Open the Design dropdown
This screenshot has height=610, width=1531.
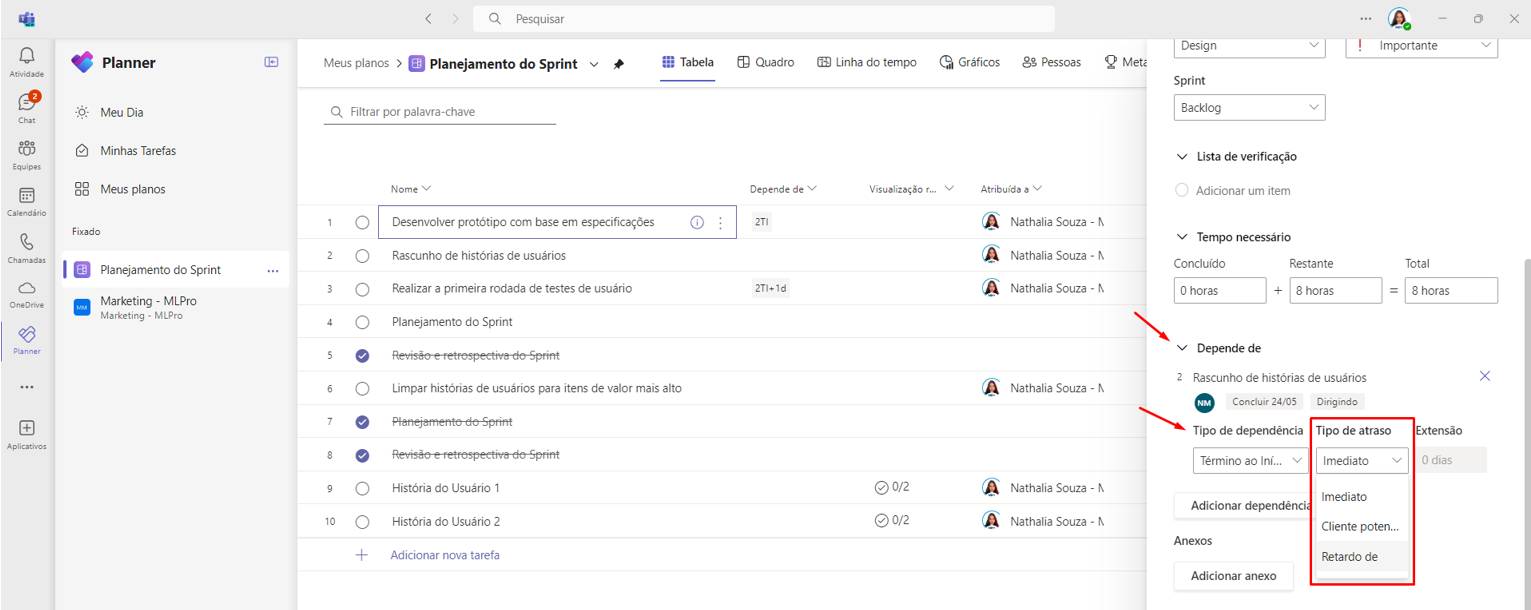pos(1249,45)
